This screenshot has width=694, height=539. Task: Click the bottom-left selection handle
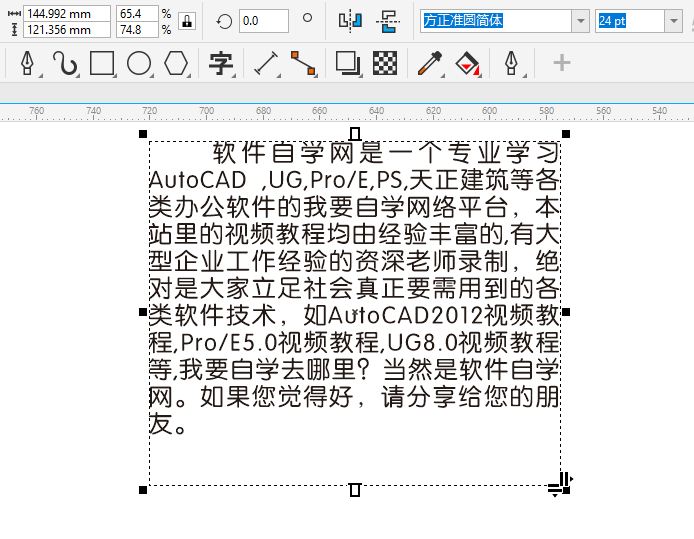143,490
